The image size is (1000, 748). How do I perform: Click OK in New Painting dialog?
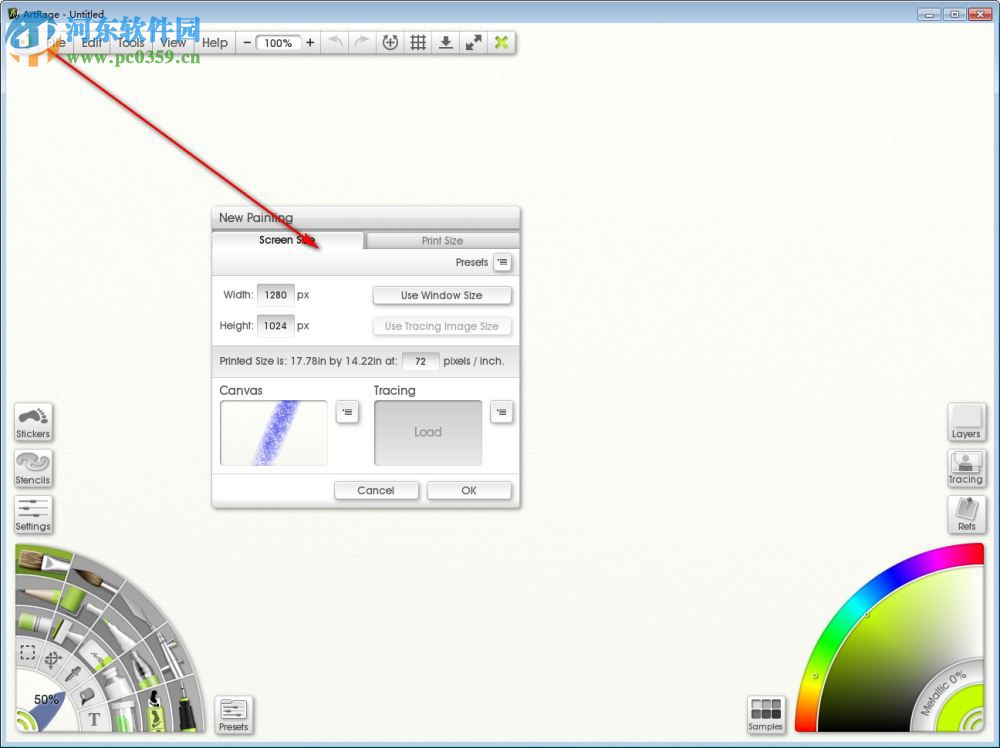pyautogui.click(x=469, y=490)
